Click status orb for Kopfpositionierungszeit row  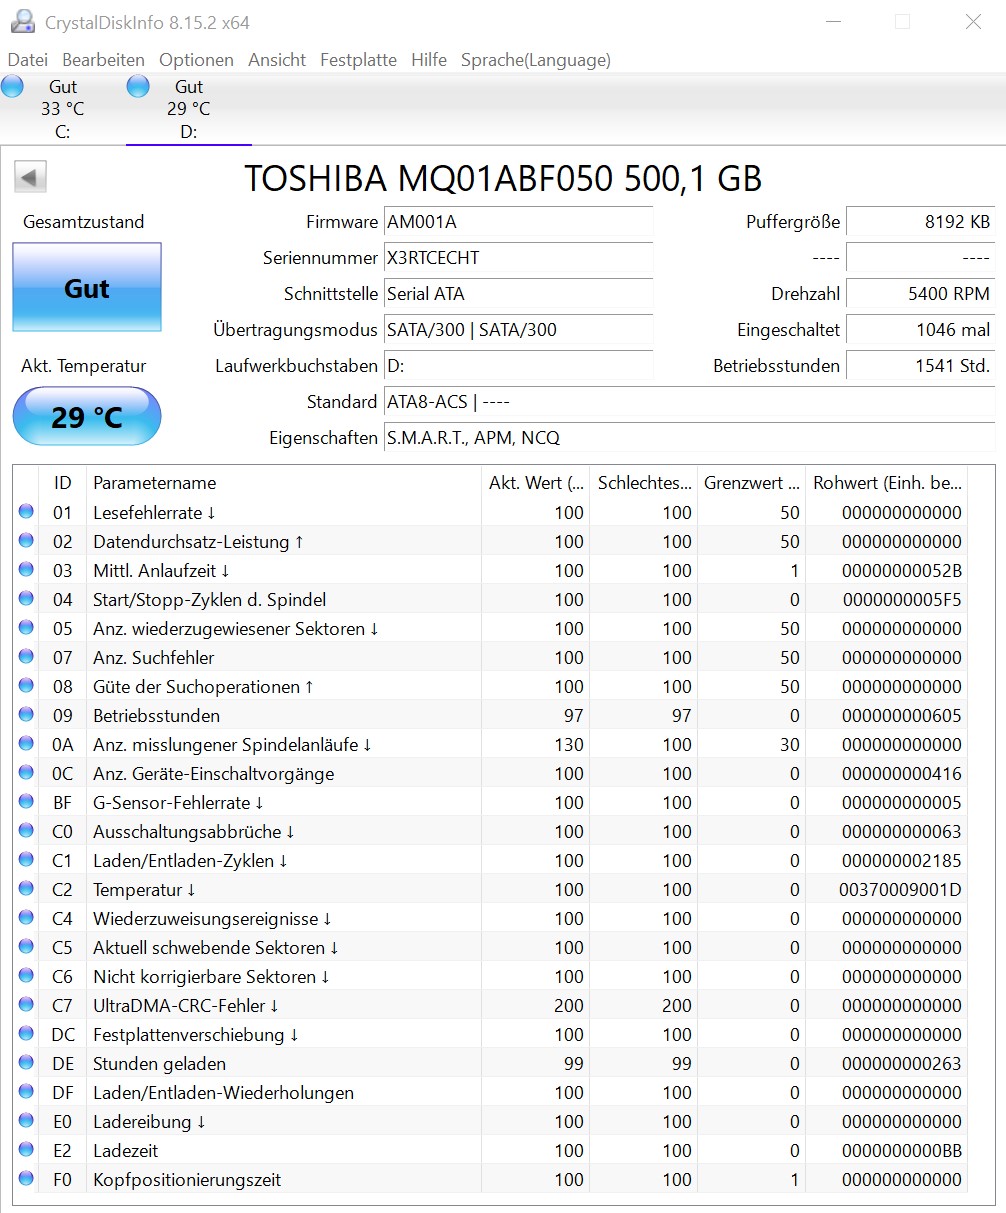[x=26, y=1180]
